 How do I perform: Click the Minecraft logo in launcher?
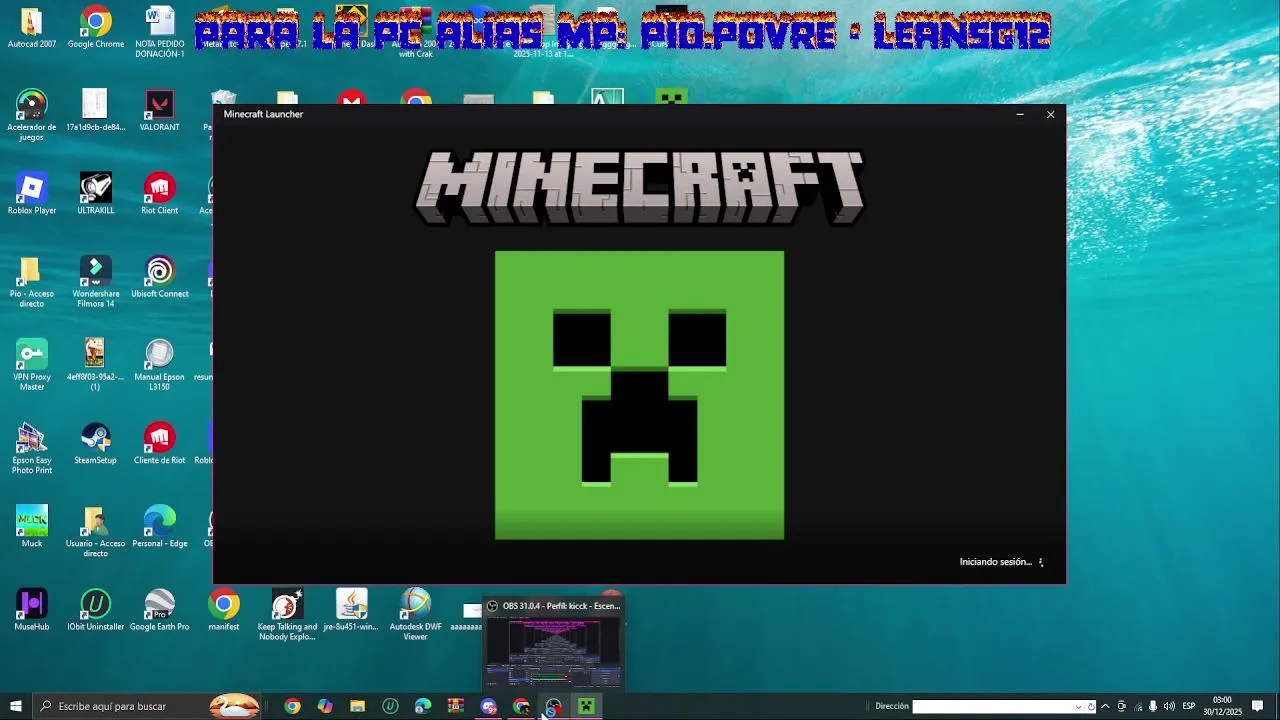640,187
